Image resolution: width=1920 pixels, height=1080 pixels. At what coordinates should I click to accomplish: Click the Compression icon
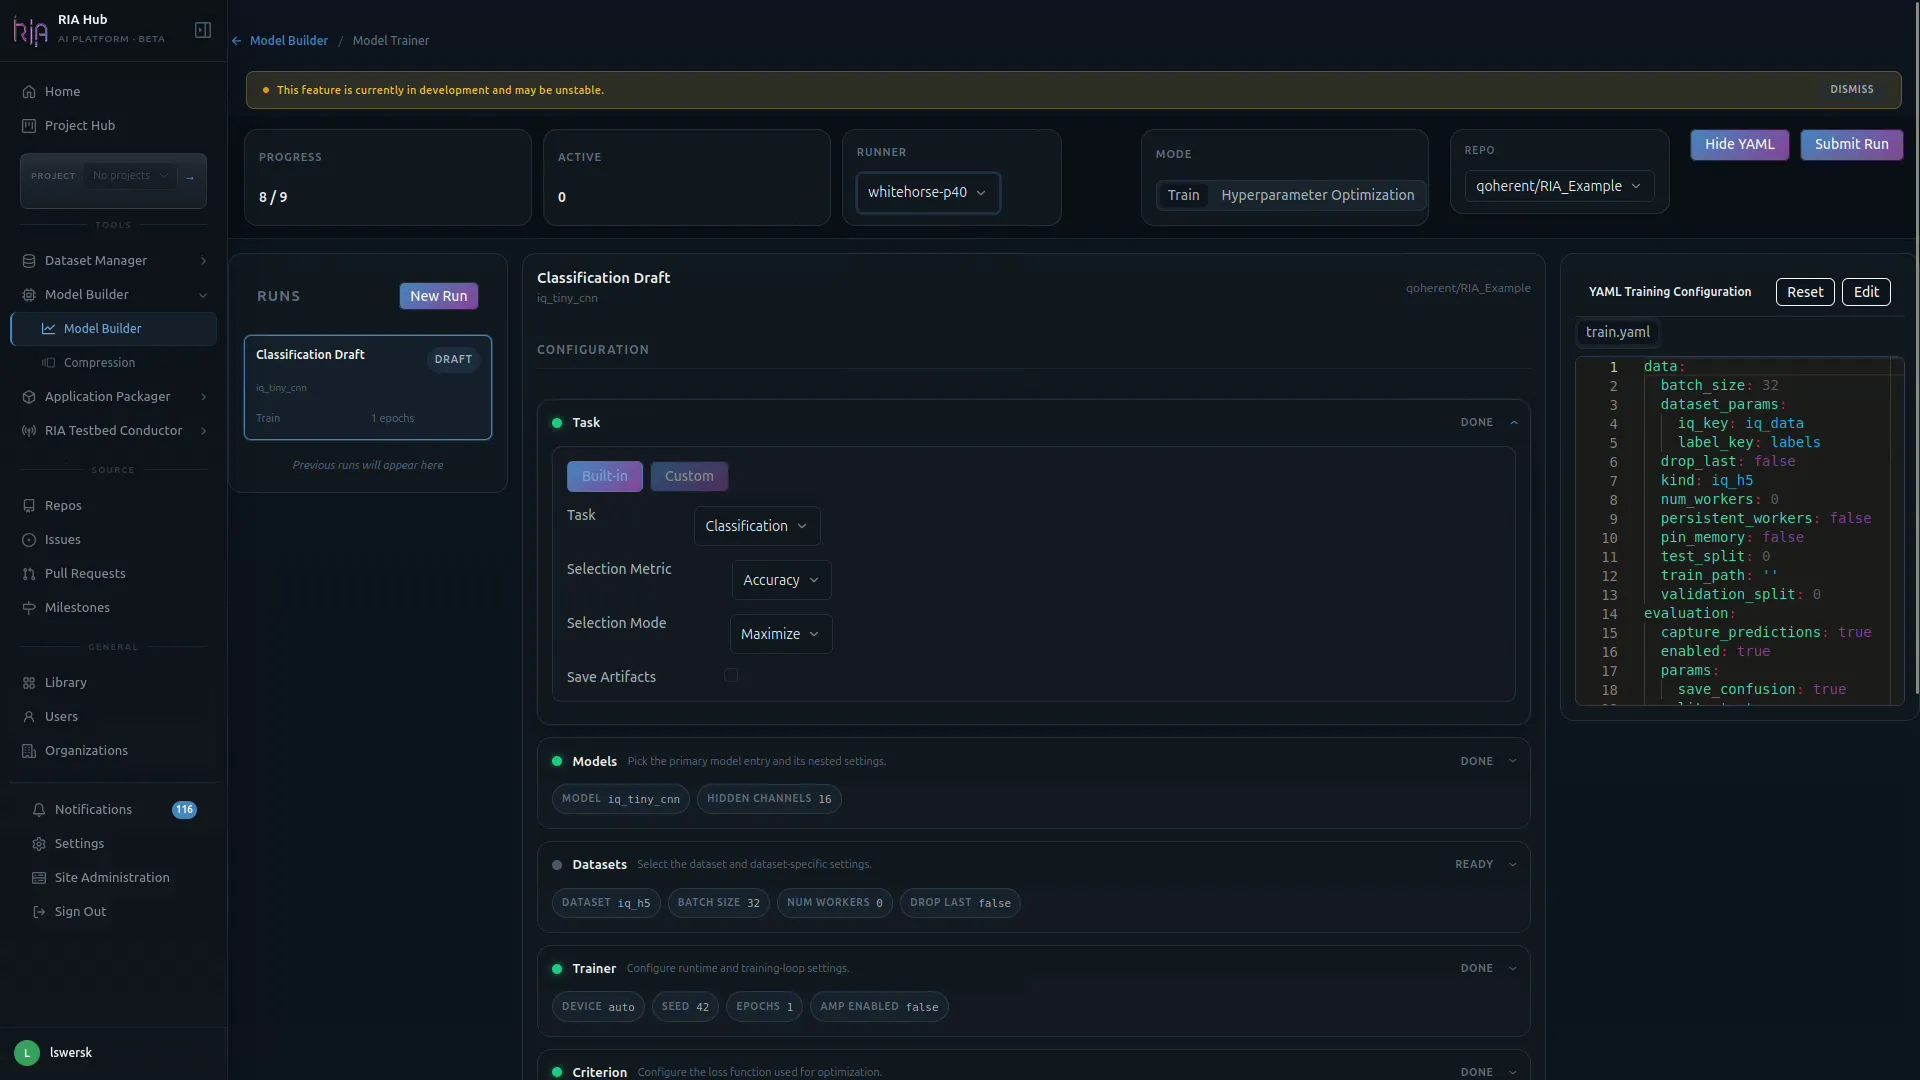pyautogui.click(x=48, y=363)
